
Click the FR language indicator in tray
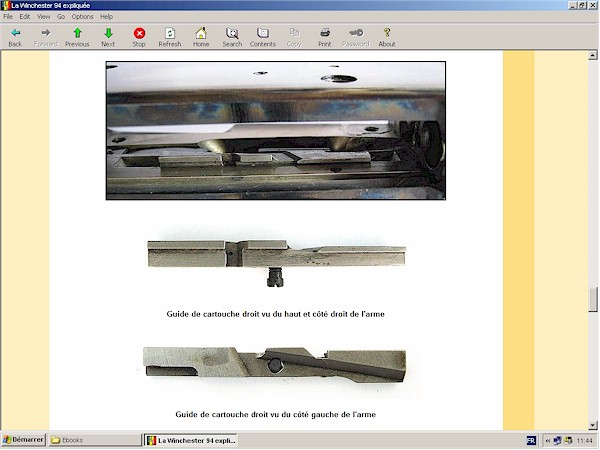(x=531, y=440)
